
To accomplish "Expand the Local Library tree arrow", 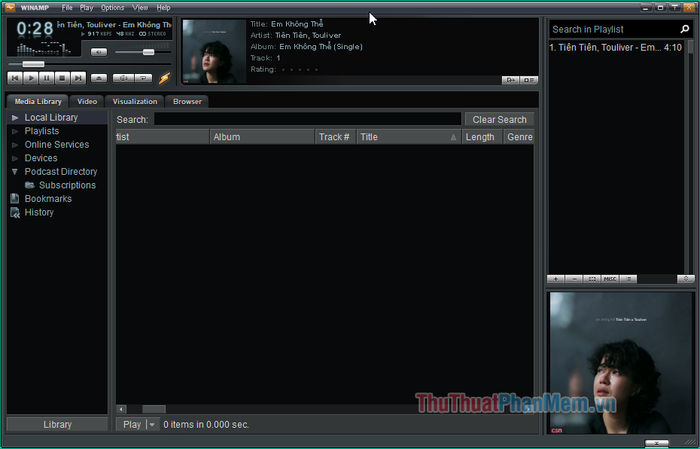I will [15, 118].
